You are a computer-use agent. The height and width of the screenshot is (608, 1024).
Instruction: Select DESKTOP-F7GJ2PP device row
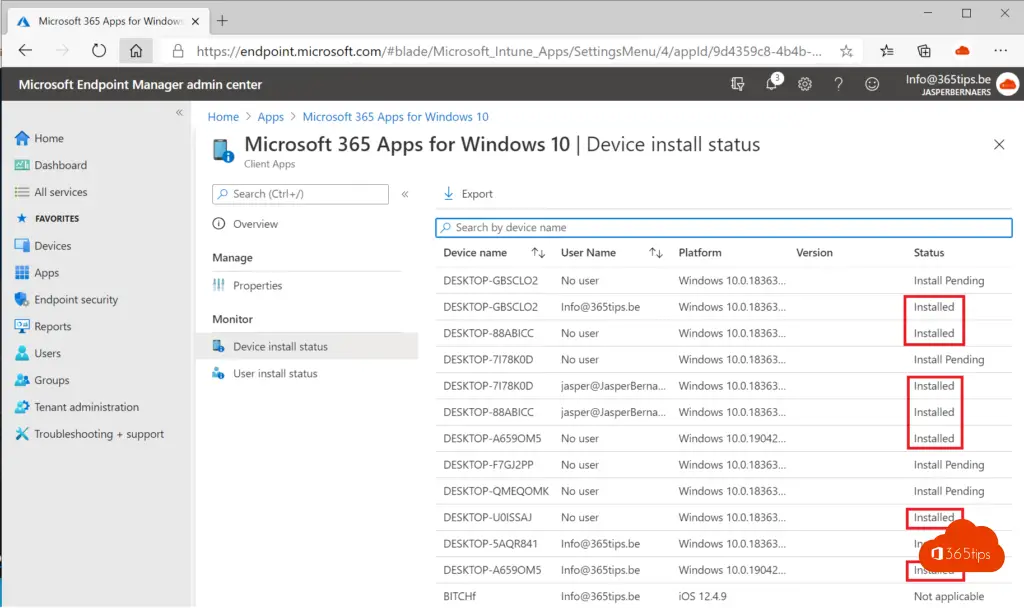coord(724,464)
